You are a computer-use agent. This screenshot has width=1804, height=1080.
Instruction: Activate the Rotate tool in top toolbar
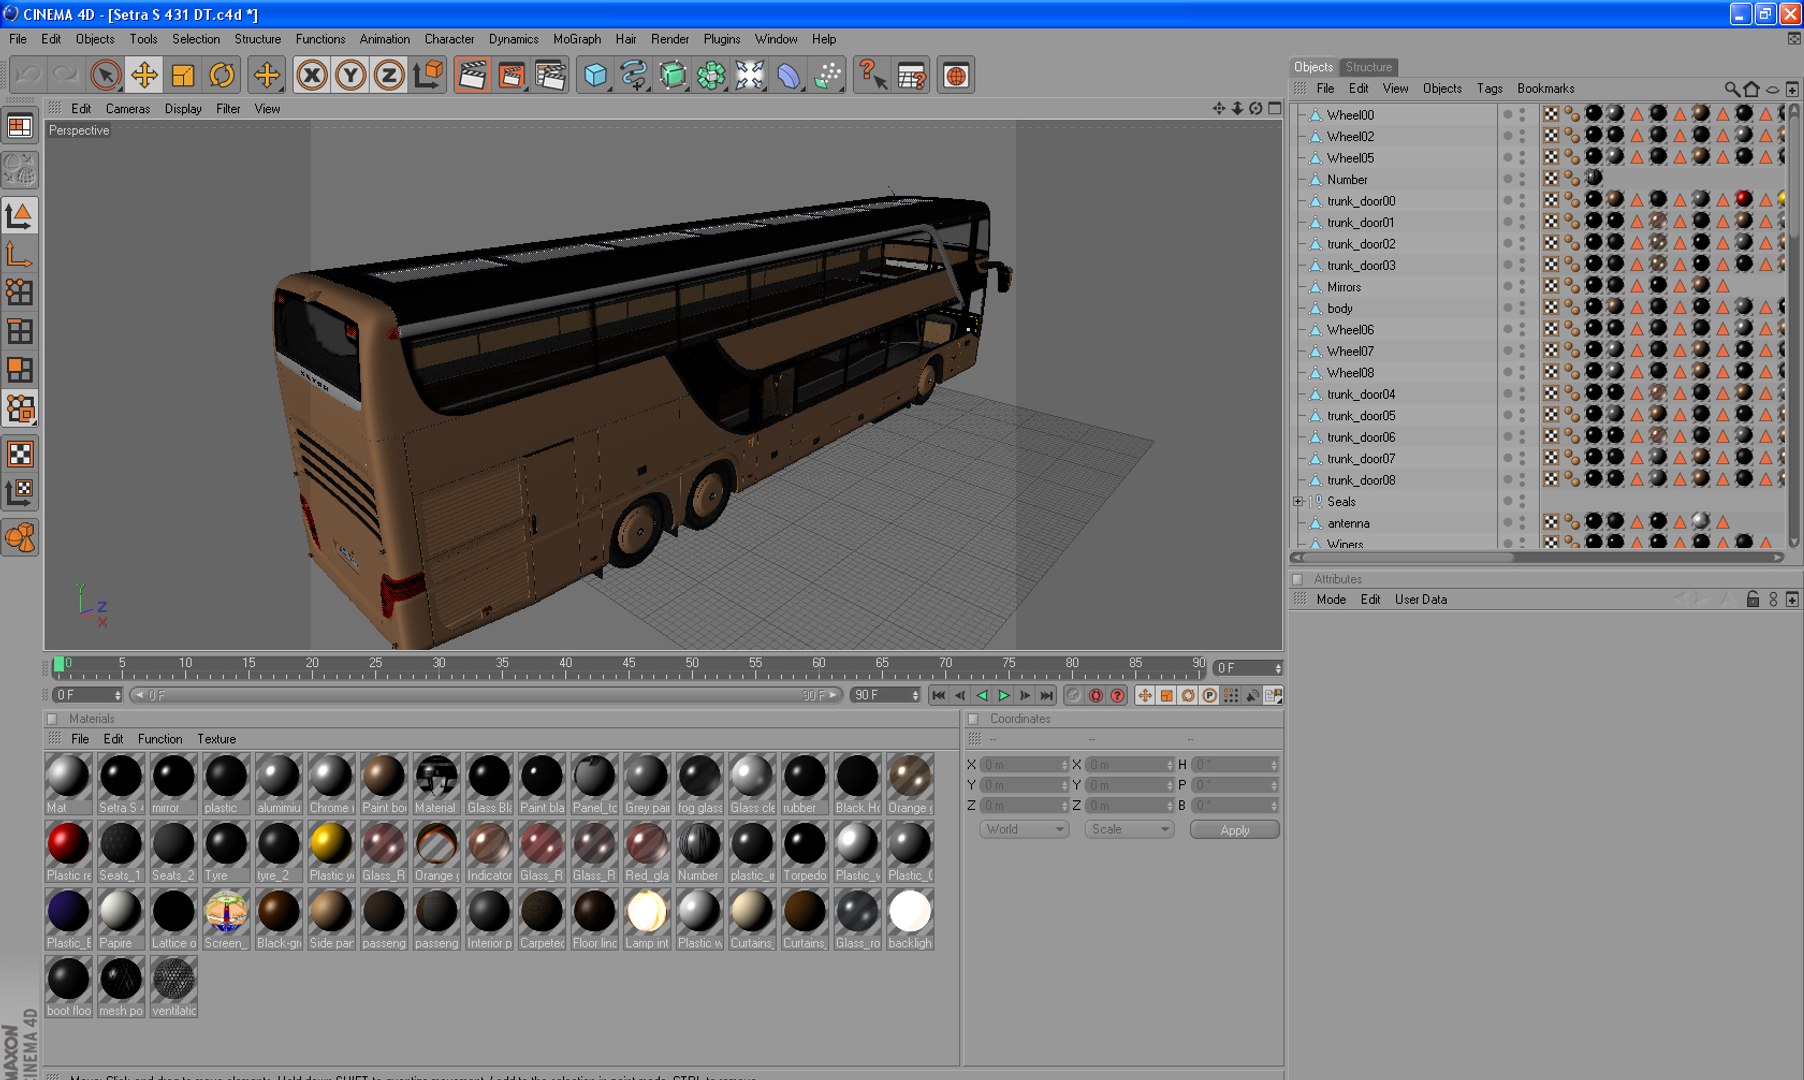click(x=222, y=75)
